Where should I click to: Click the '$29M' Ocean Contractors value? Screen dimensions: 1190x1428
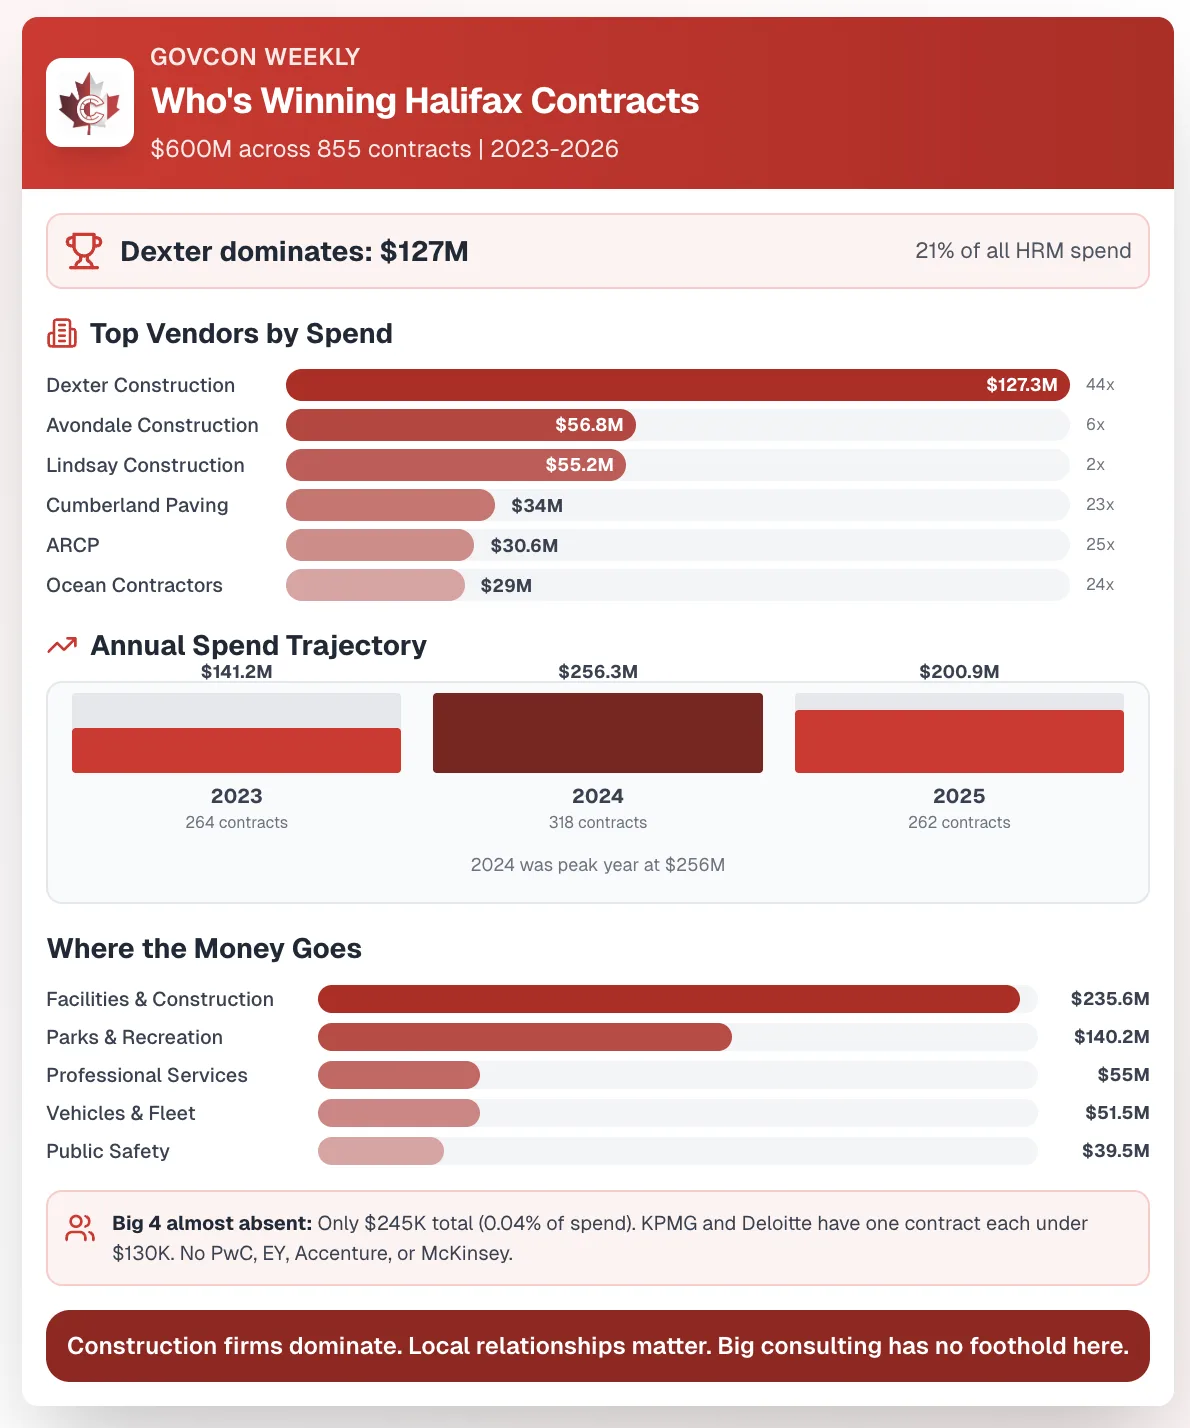click(506, 586)
